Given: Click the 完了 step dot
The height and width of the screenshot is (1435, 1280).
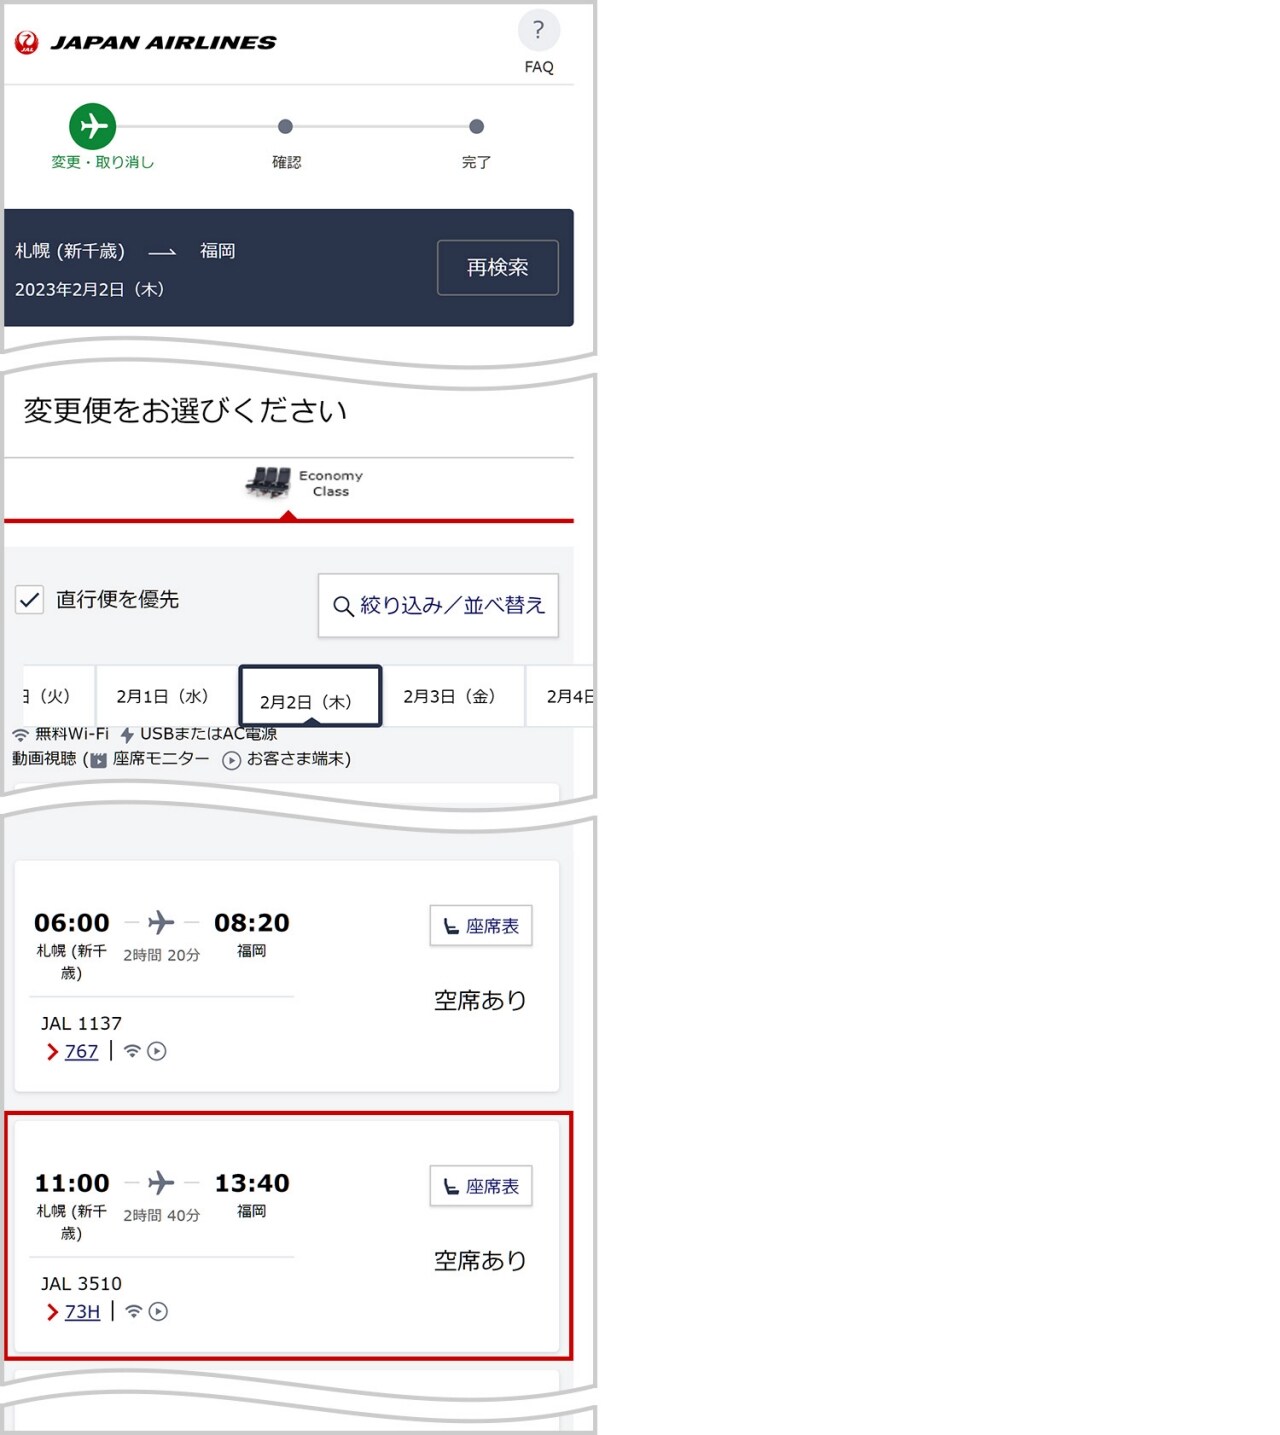Looking at the screenshot, I should (476, 126).
